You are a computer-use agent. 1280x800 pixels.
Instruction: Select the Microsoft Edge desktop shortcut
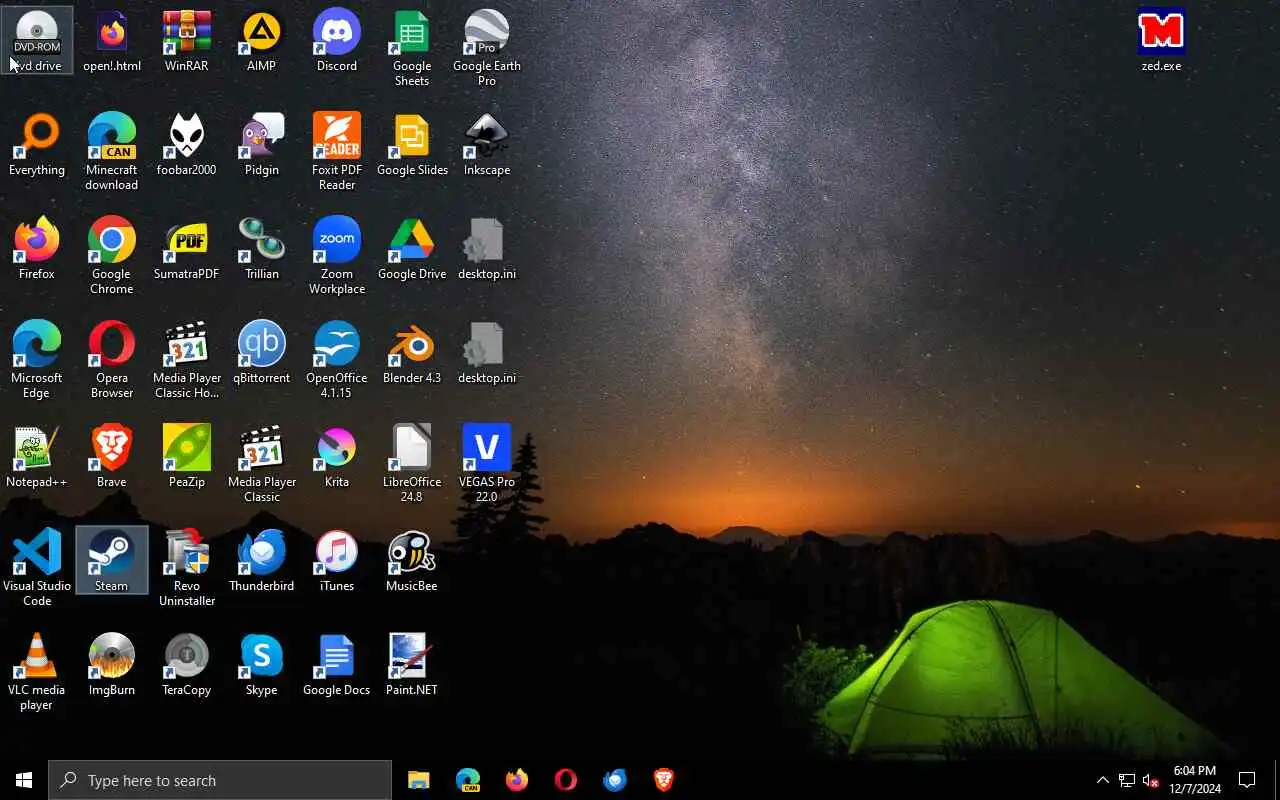(37, 360)
